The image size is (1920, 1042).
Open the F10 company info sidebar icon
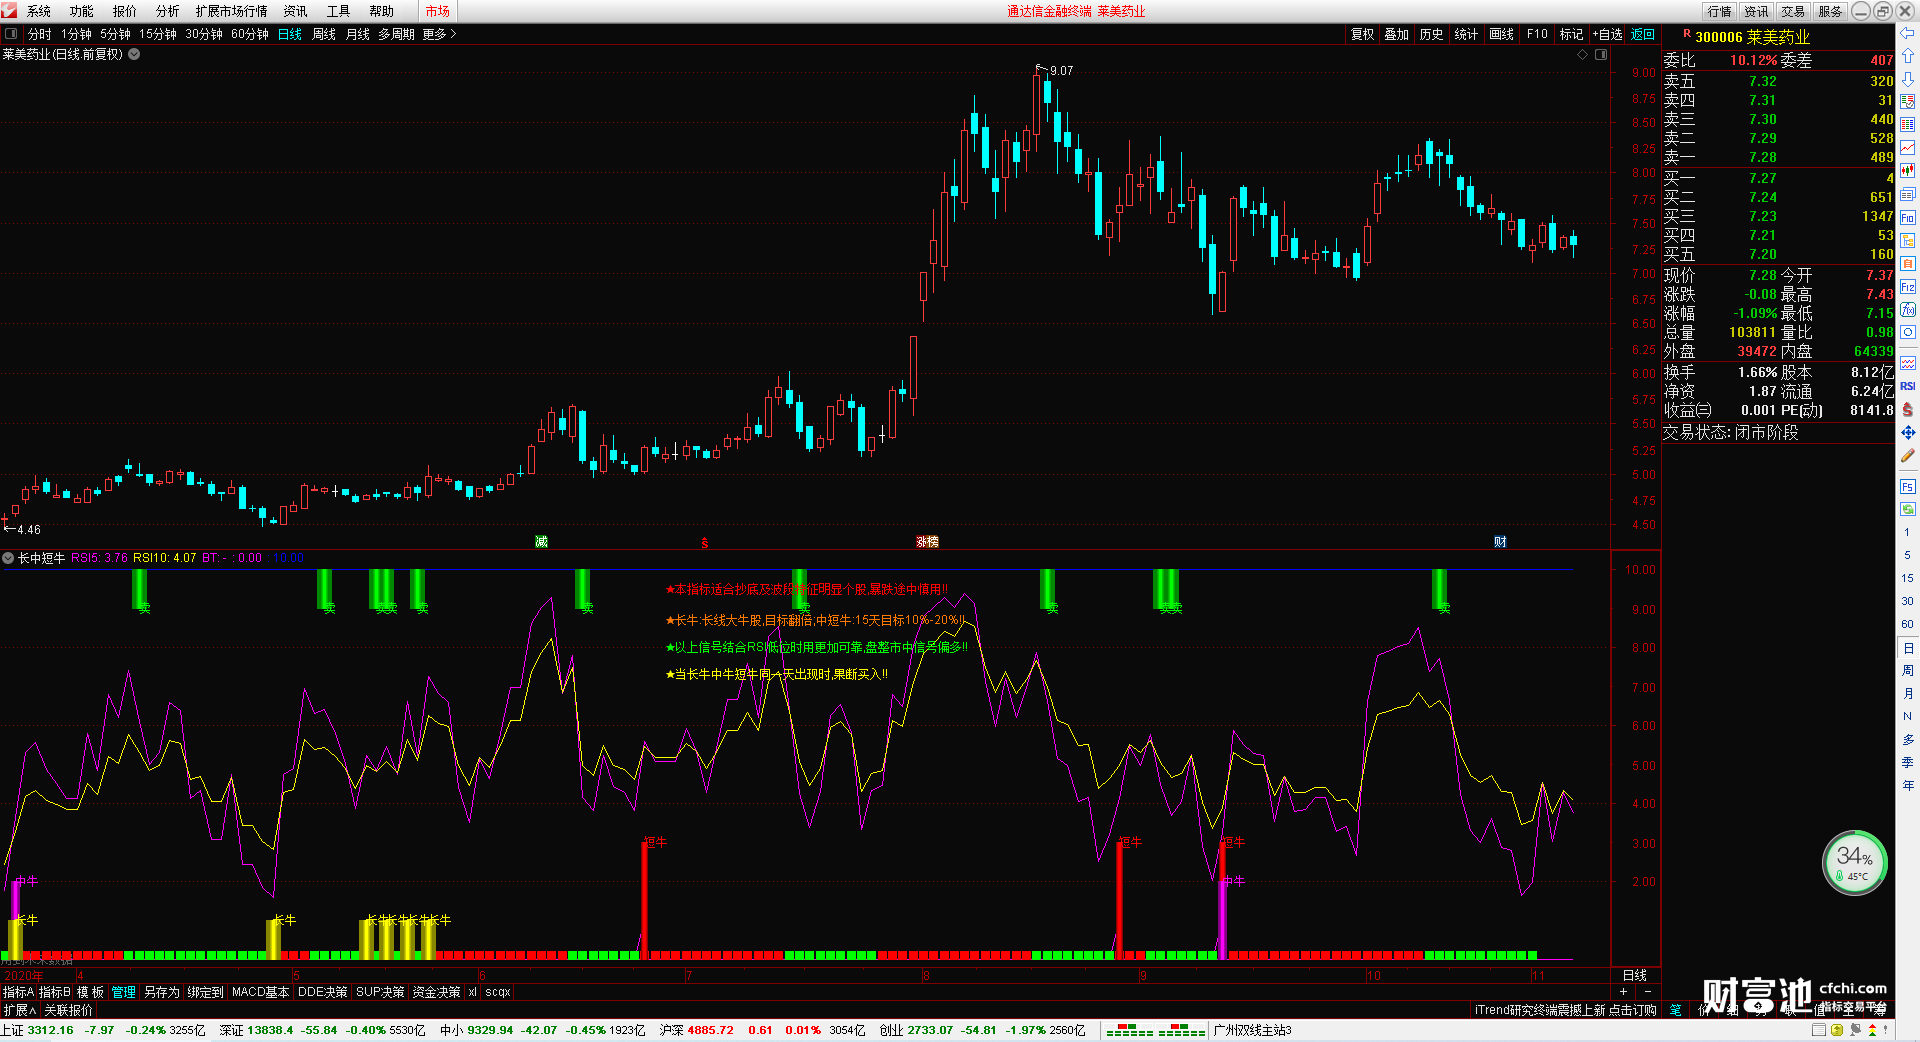(1908, 217)
